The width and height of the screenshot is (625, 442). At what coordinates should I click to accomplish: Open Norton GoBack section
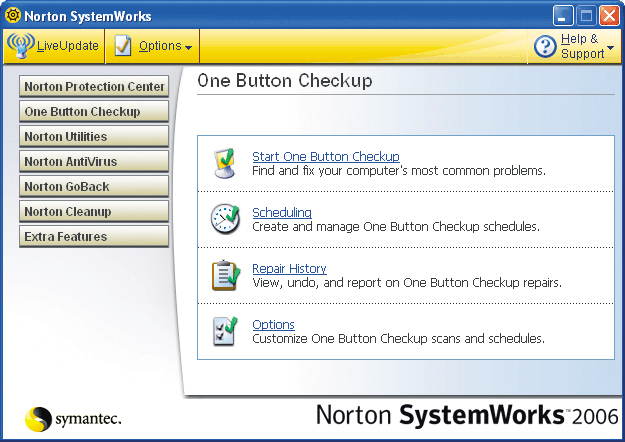tap(94, 187)
